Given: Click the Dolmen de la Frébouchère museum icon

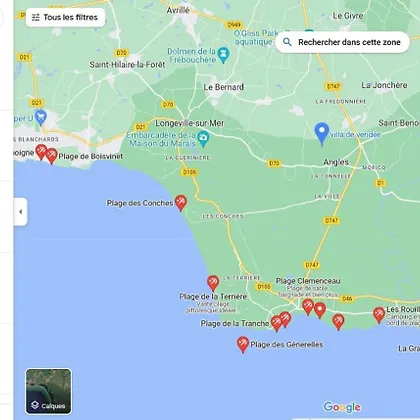Looking at the screenshot, I should (x=224, y=55).
